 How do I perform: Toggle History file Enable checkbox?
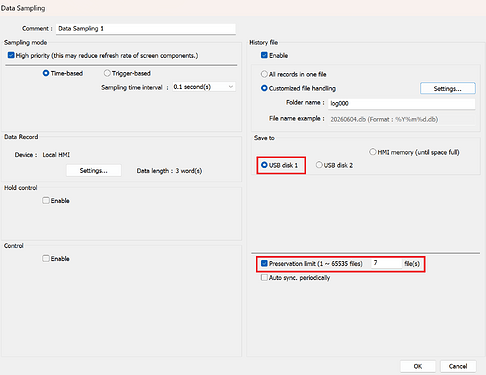tap(264, 55)
